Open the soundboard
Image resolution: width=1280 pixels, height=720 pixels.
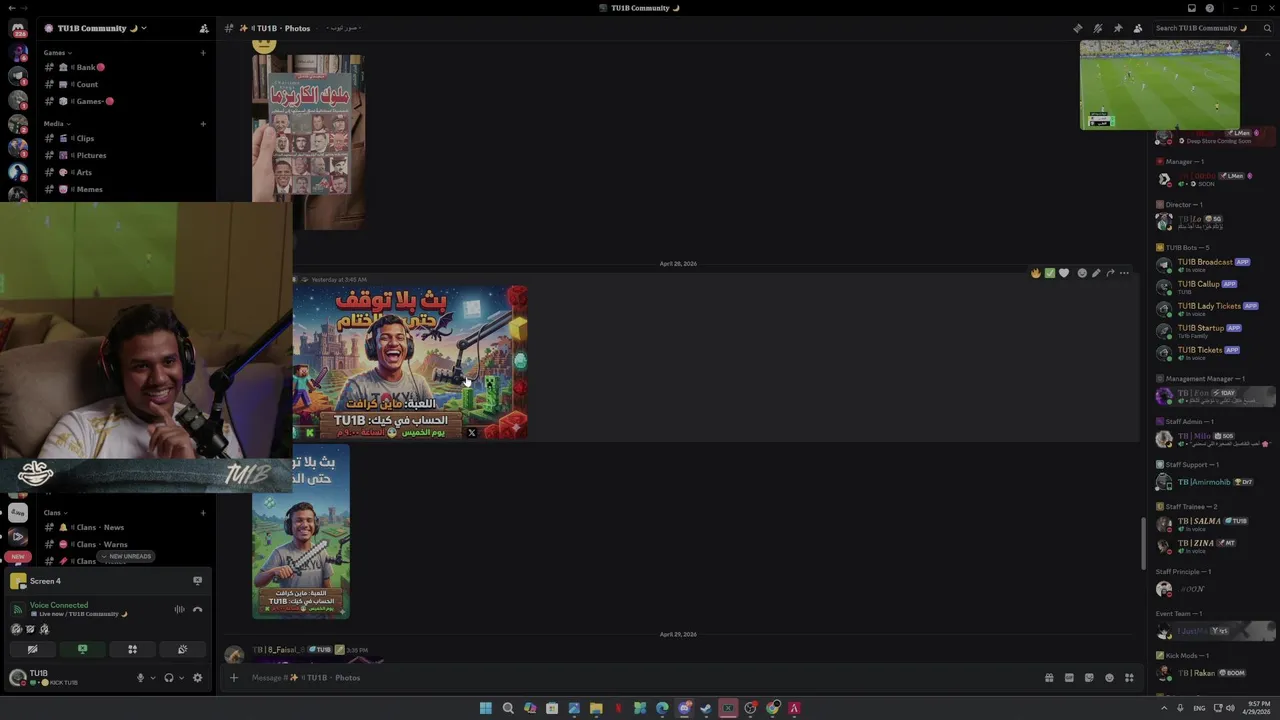182,649
